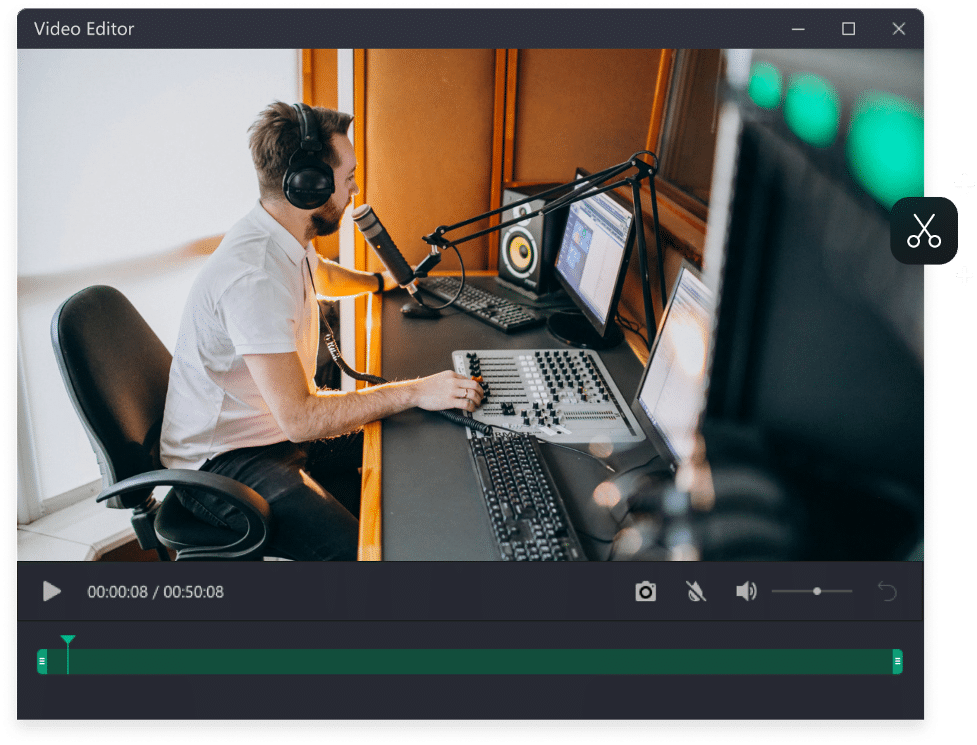
Task: Minimize the Video Editor window
Action: coord(797,29)
